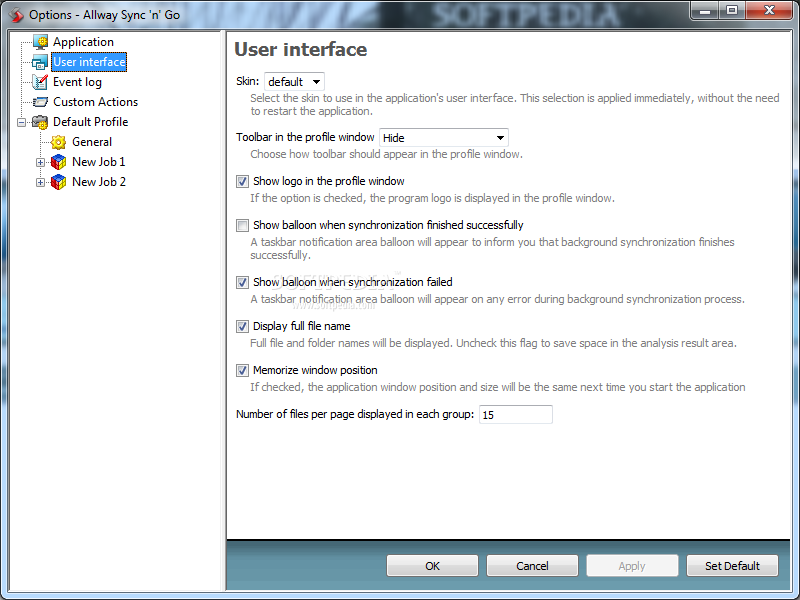Click the 'Number of files per page displayed in each group:' label
This screenshot has height=600, width=800.
(x=355, y=414)
